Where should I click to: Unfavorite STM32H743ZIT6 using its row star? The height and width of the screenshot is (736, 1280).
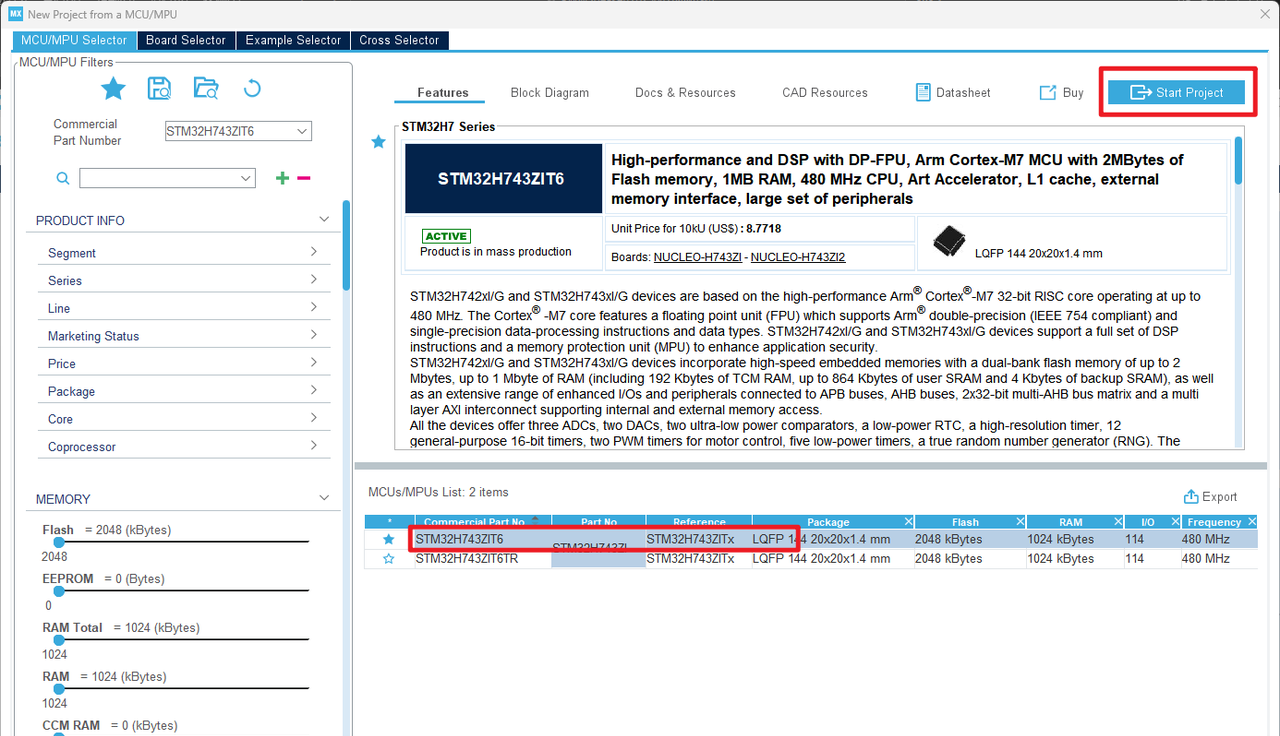click(x=388, y=539)
